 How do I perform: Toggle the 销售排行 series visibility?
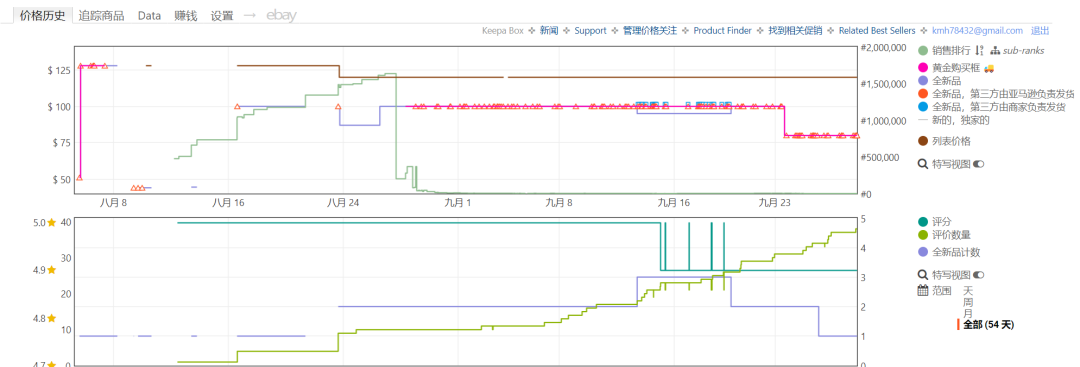coord(944,50)
